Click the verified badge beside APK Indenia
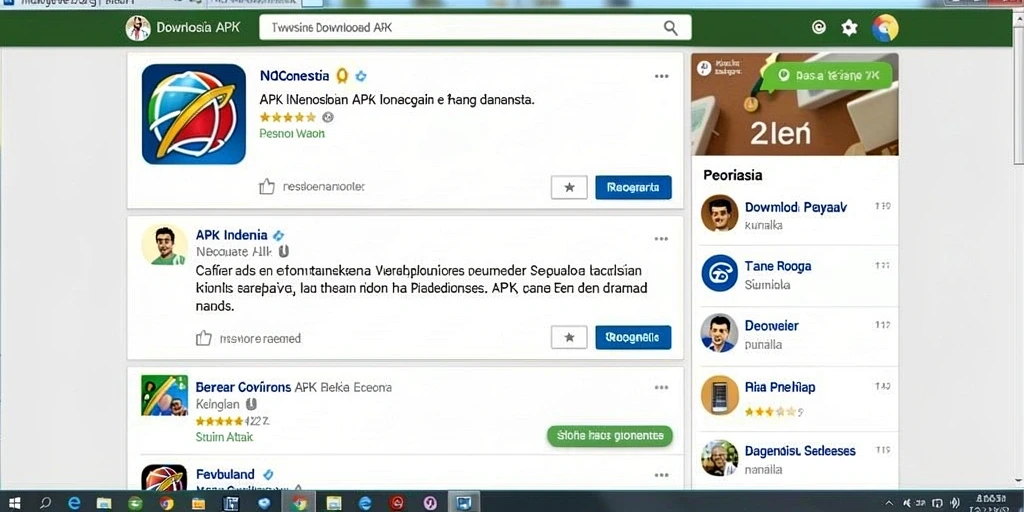The image size is (1024, 512). click(278, 235)
